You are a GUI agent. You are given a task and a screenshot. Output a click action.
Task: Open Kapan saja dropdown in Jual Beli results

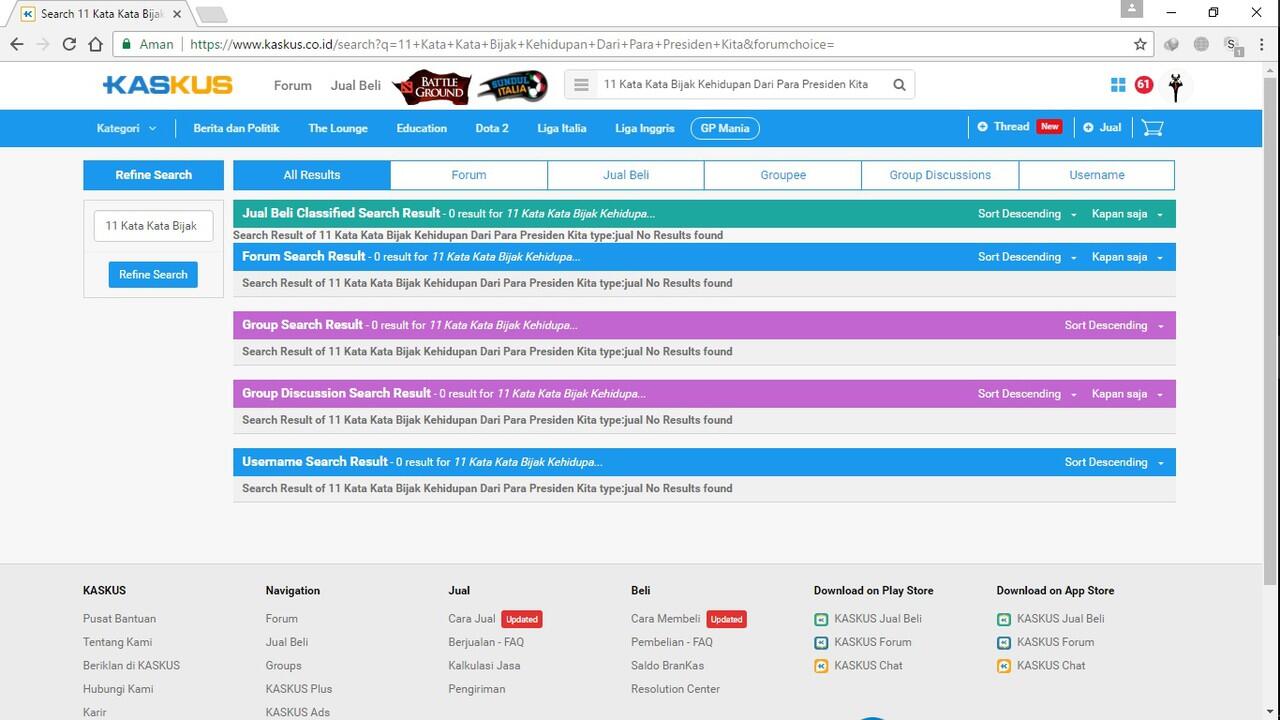coord(1126,214)
